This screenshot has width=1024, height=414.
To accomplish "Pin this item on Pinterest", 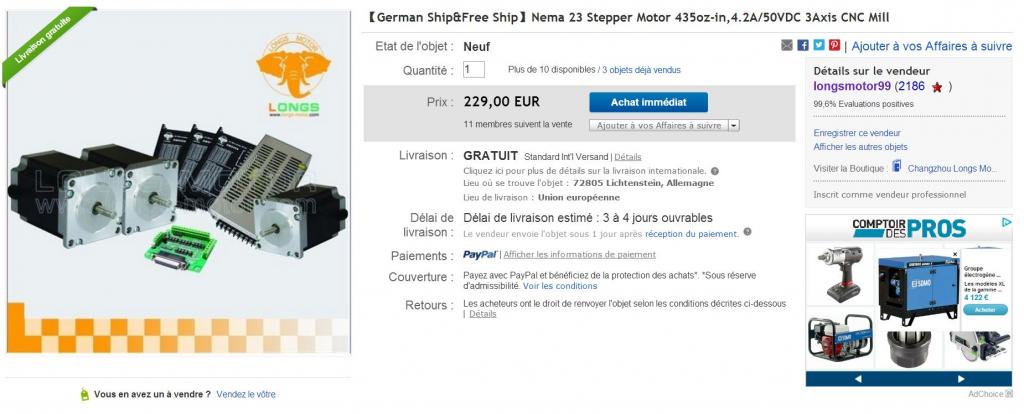I will pyautogui.click(x=834, y=46).
